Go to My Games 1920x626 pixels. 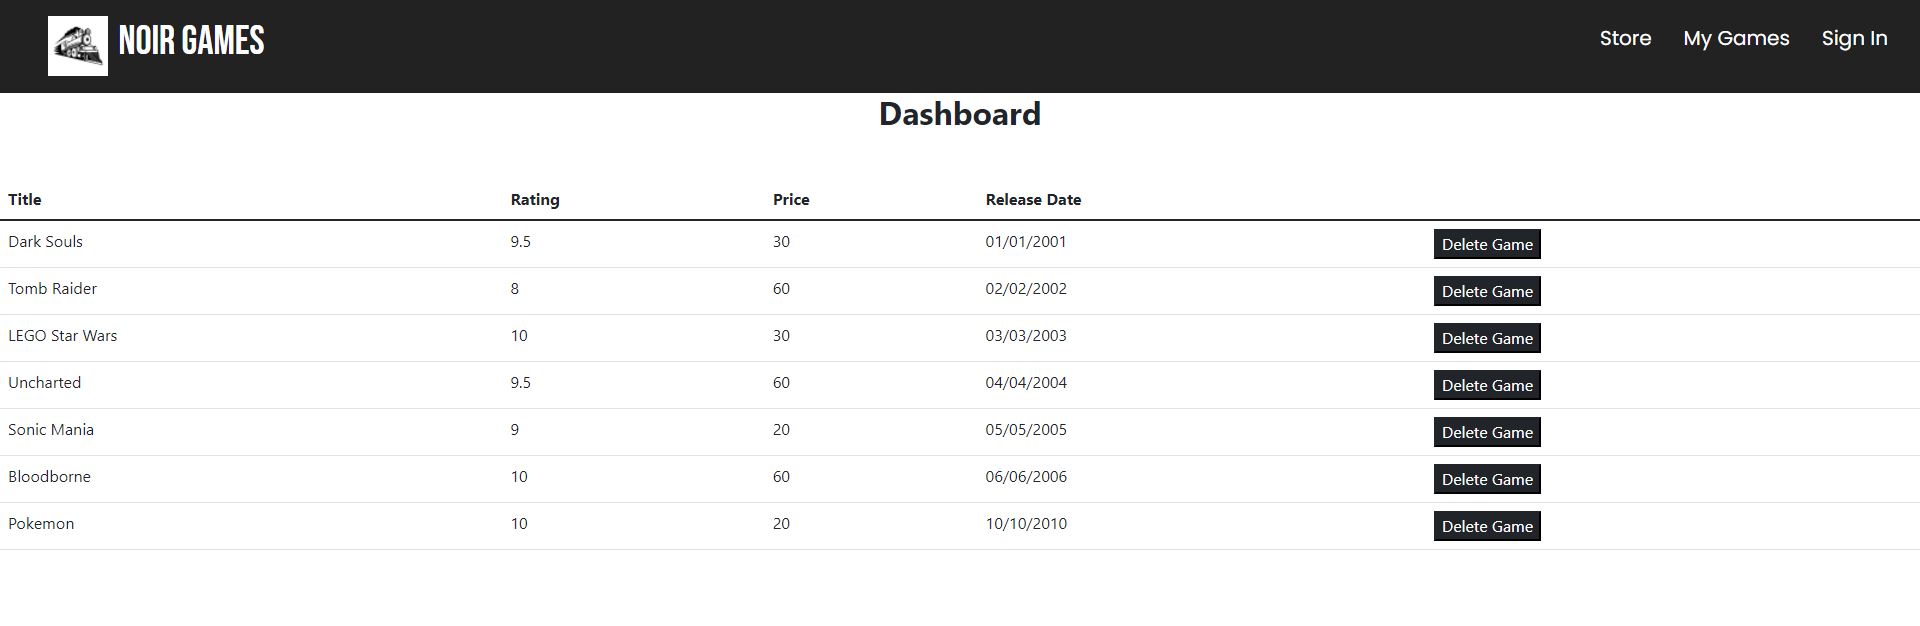1736,38
